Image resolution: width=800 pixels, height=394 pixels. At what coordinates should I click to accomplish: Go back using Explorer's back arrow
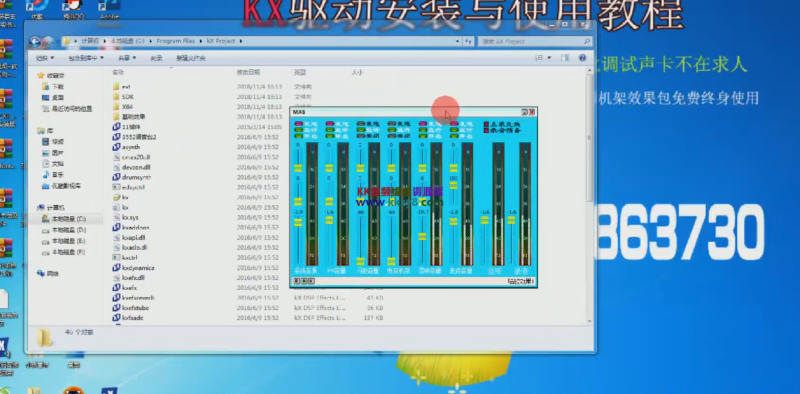(35, 41)
